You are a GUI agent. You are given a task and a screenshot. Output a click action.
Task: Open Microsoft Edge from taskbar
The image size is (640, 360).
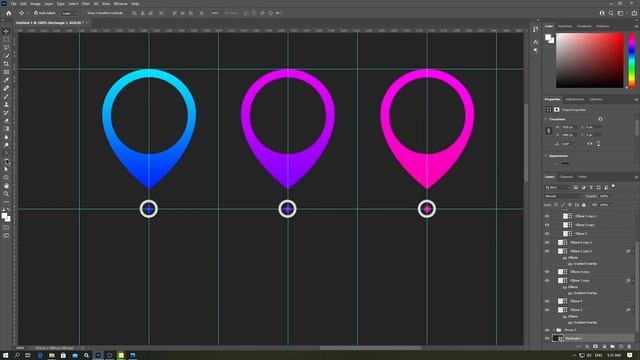tap(40, 356)
